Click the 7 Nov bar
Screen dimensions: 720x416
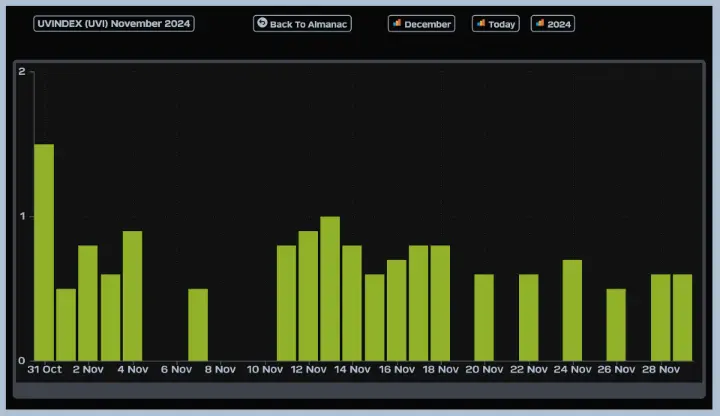[198, 325]
